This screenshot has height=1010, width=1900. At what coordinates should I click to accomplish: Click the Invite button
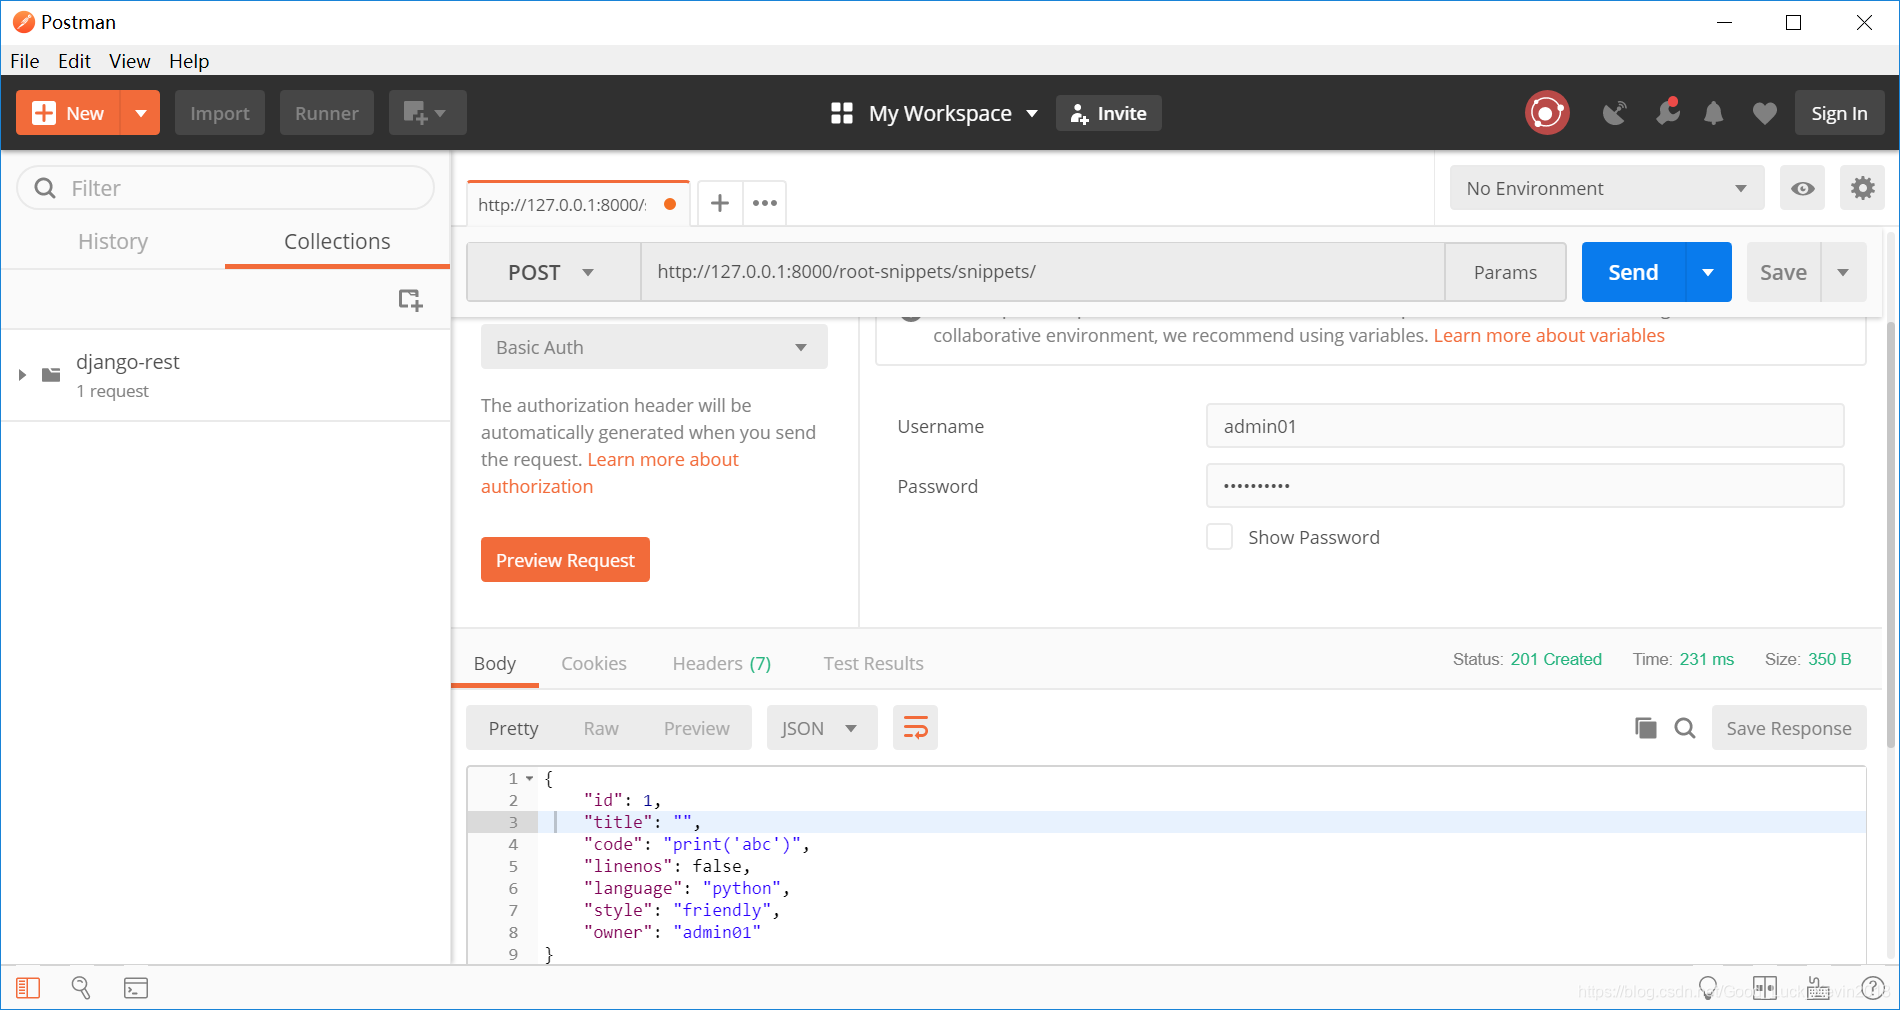coord(1109,113)
